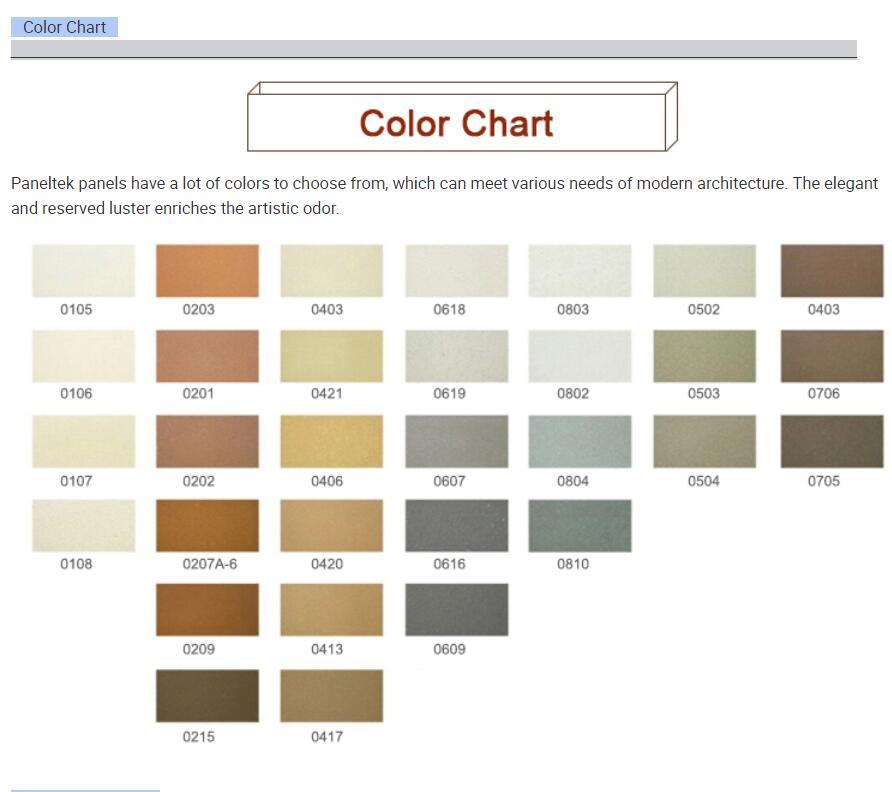Click the 0706 code label
Image resolution: width=892 pixels, height=792 pixels.
coord(824,394)
